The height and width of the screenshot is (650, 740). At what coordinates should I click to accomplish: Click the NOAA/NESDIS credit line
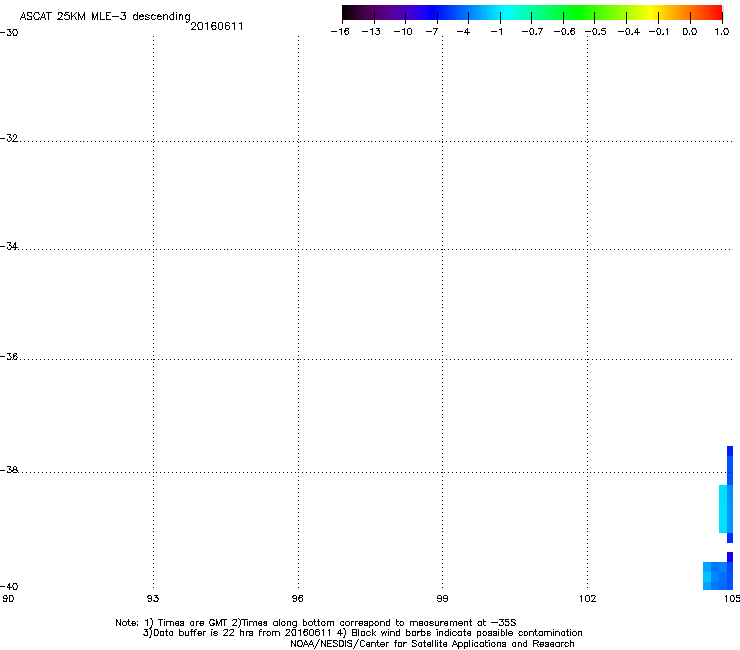432,644
